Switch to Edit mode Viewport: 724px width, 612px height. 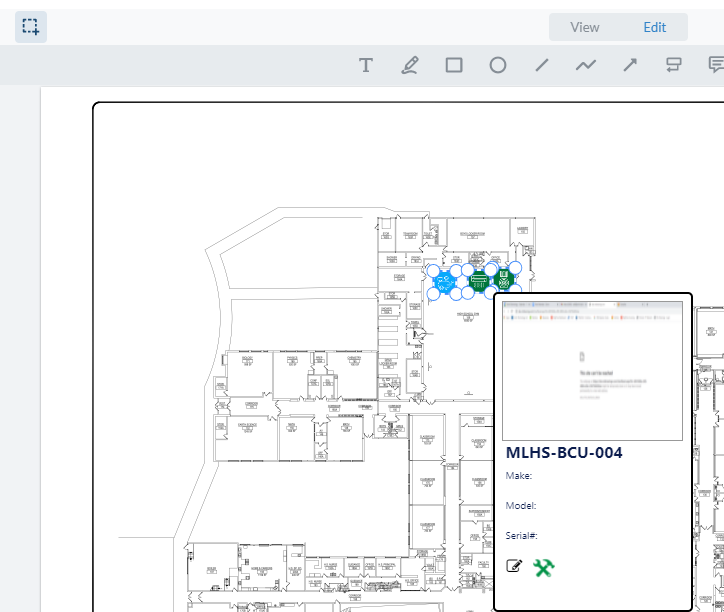coord(654,27)
